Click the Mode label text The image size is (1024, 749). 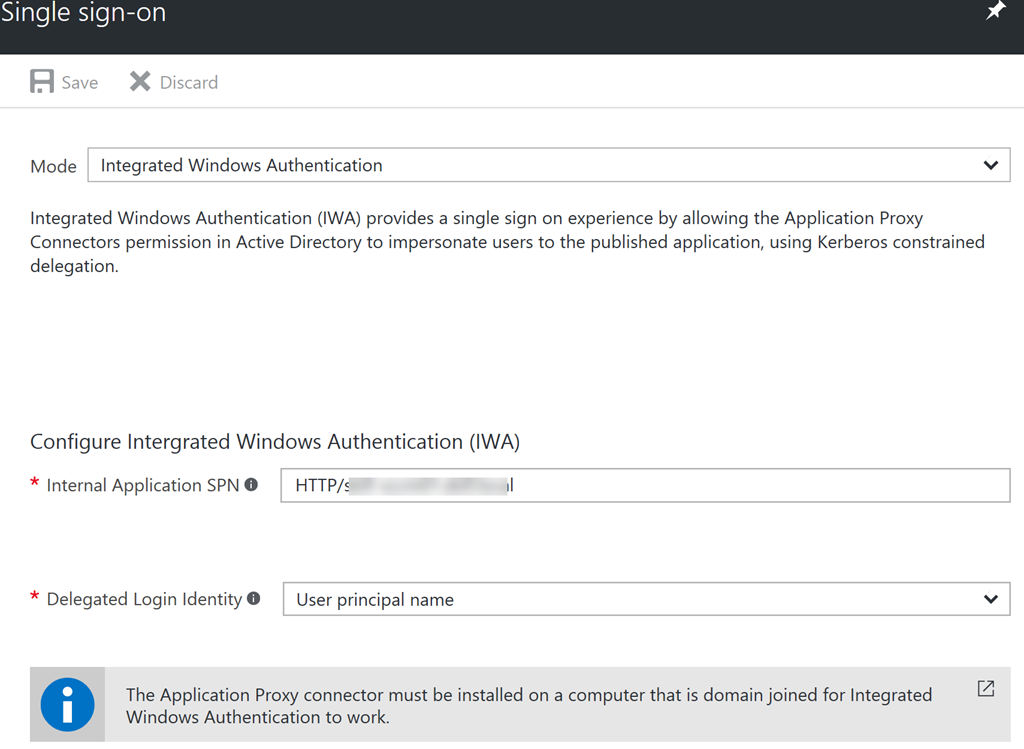click(x=53, y=167)
